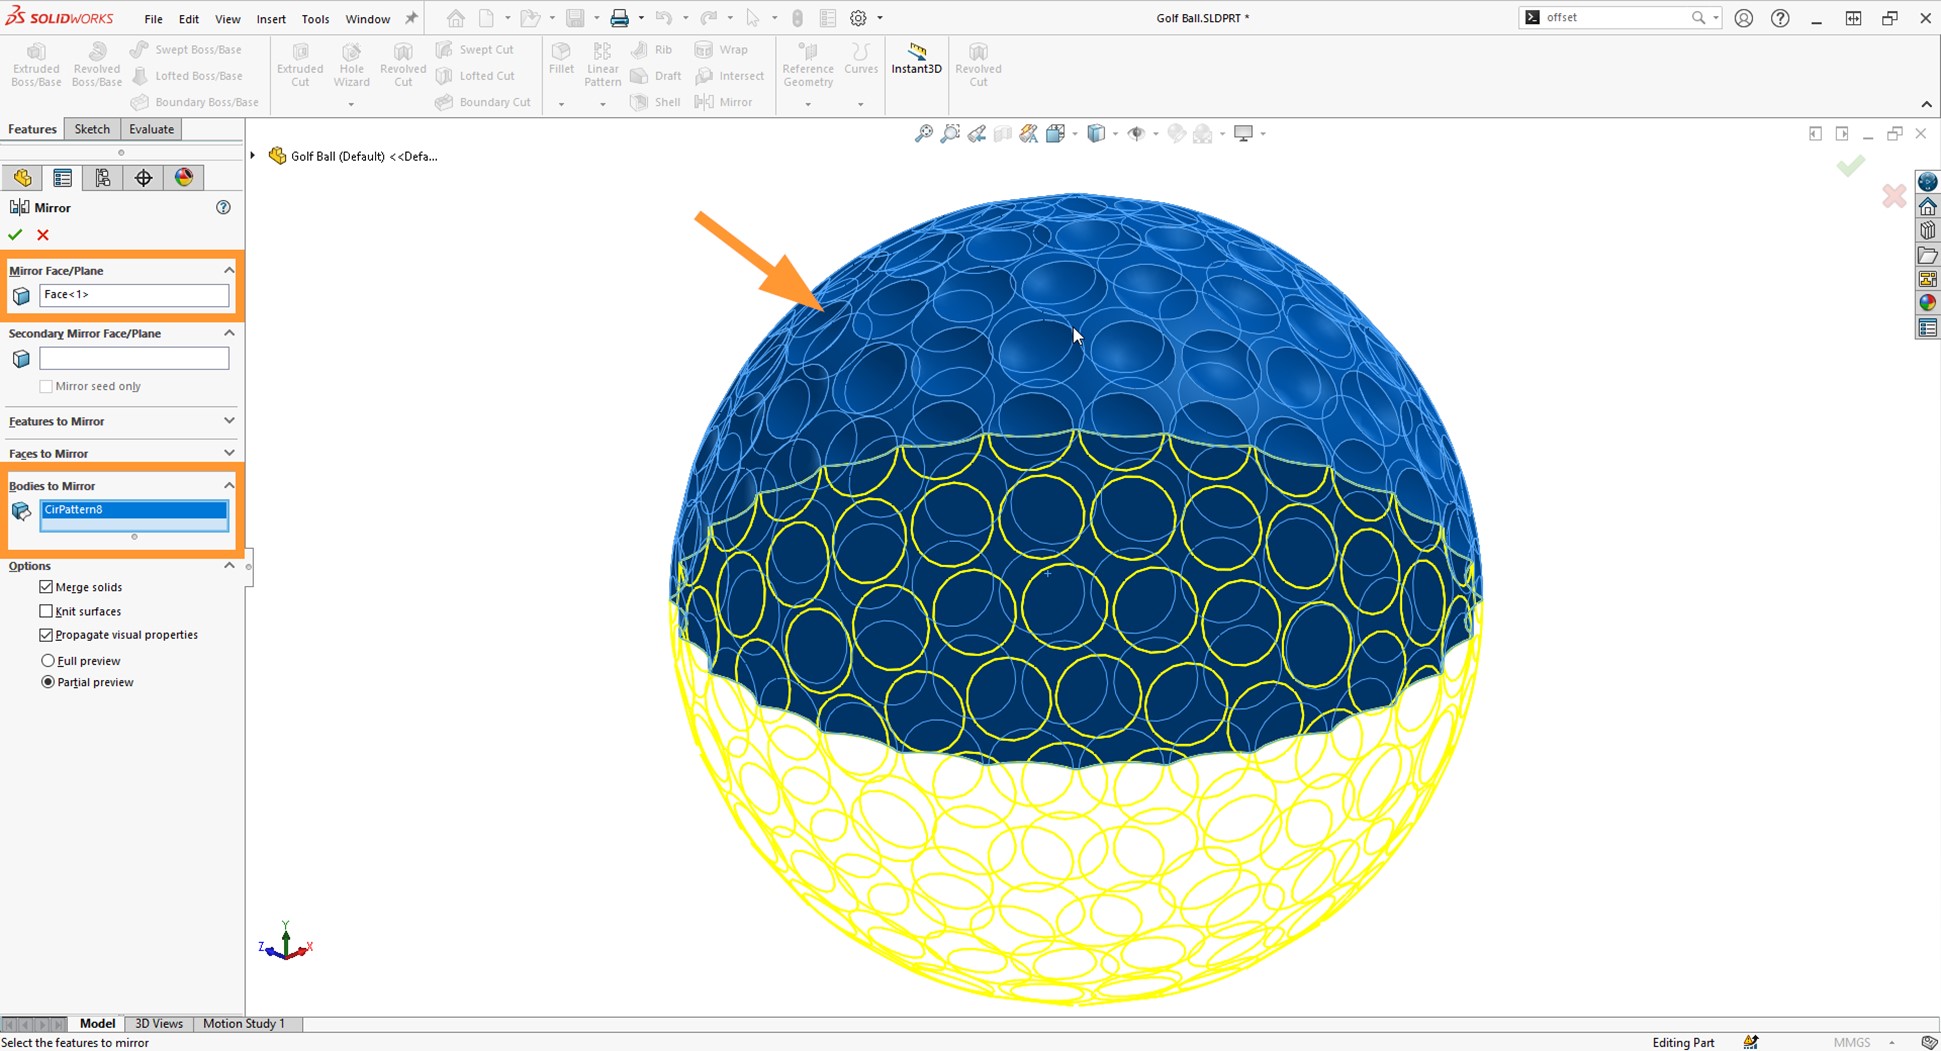Screen dimensions: 1941x1051
Task: Uncheck the Merge solids option
Action: 46,587
